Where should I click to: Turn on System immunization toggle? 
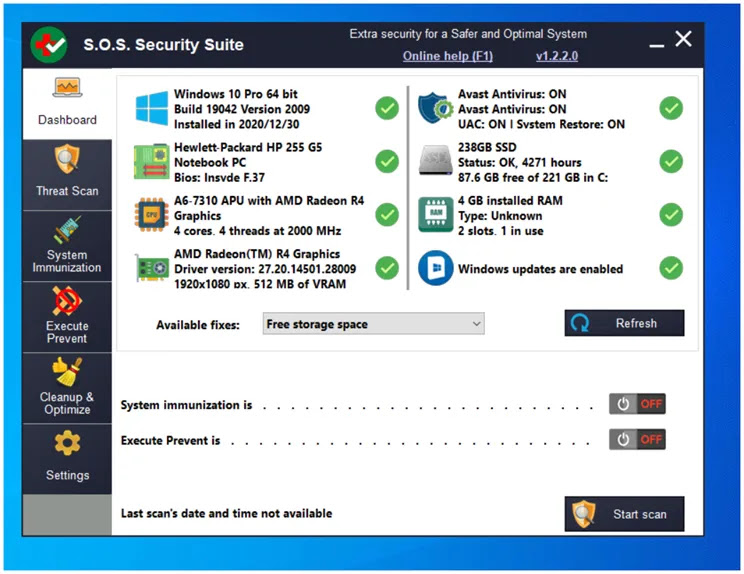click(x=637, y=404)
